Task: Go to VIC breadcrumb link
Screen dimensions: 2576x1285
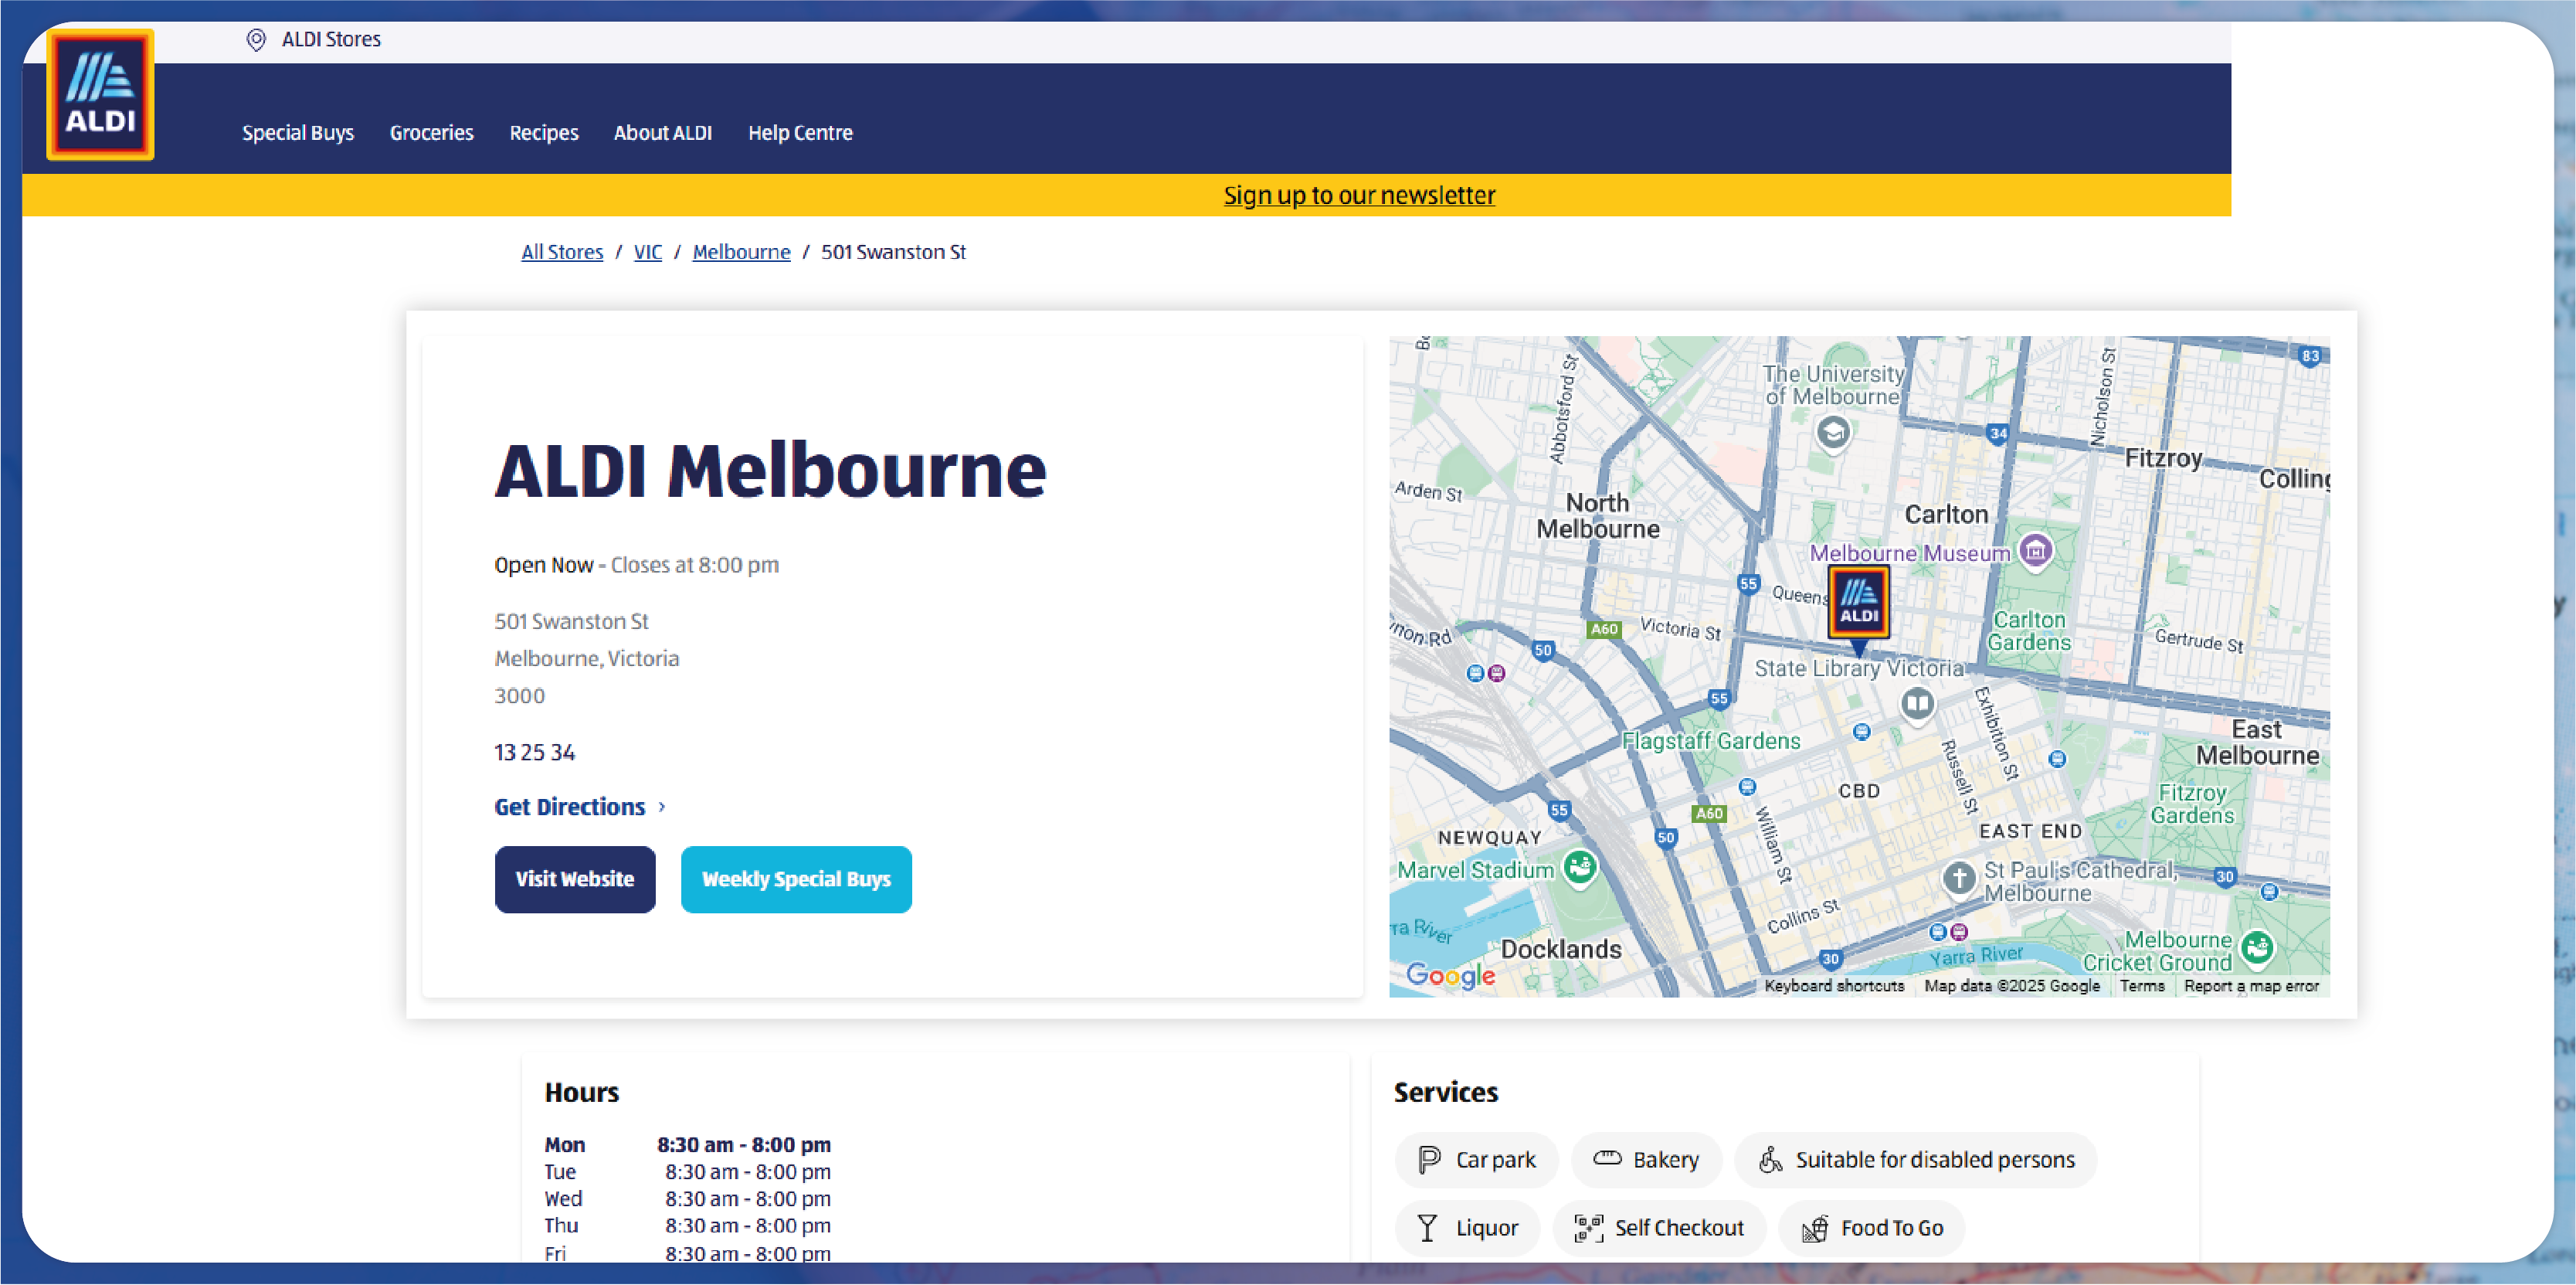Action: [648, 252]
